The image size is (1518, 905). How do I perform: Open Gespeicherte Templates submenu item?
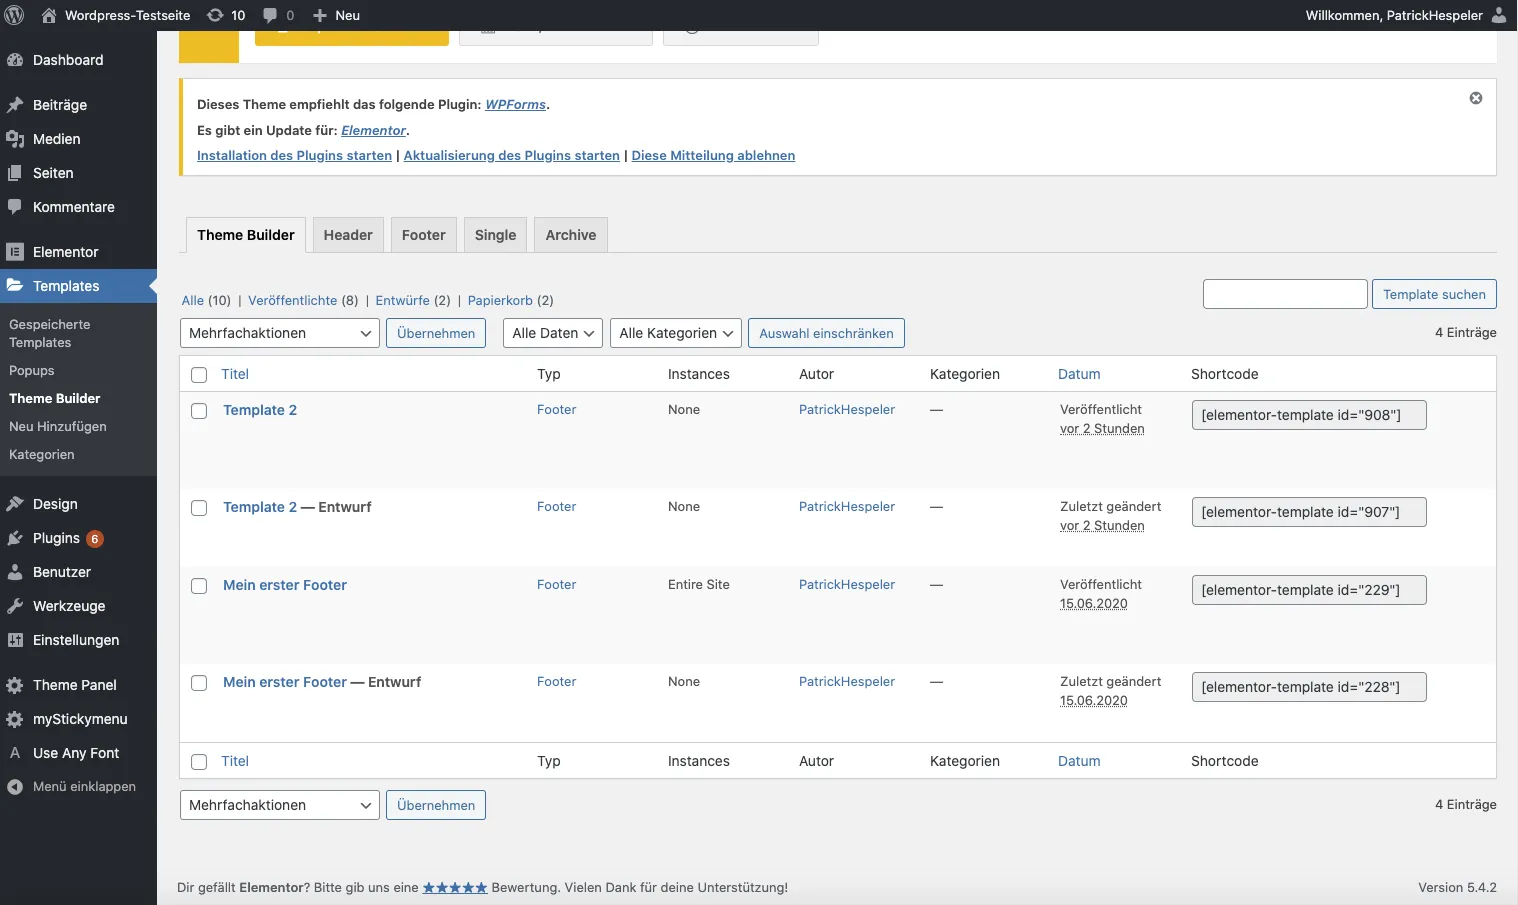(50, 333)
